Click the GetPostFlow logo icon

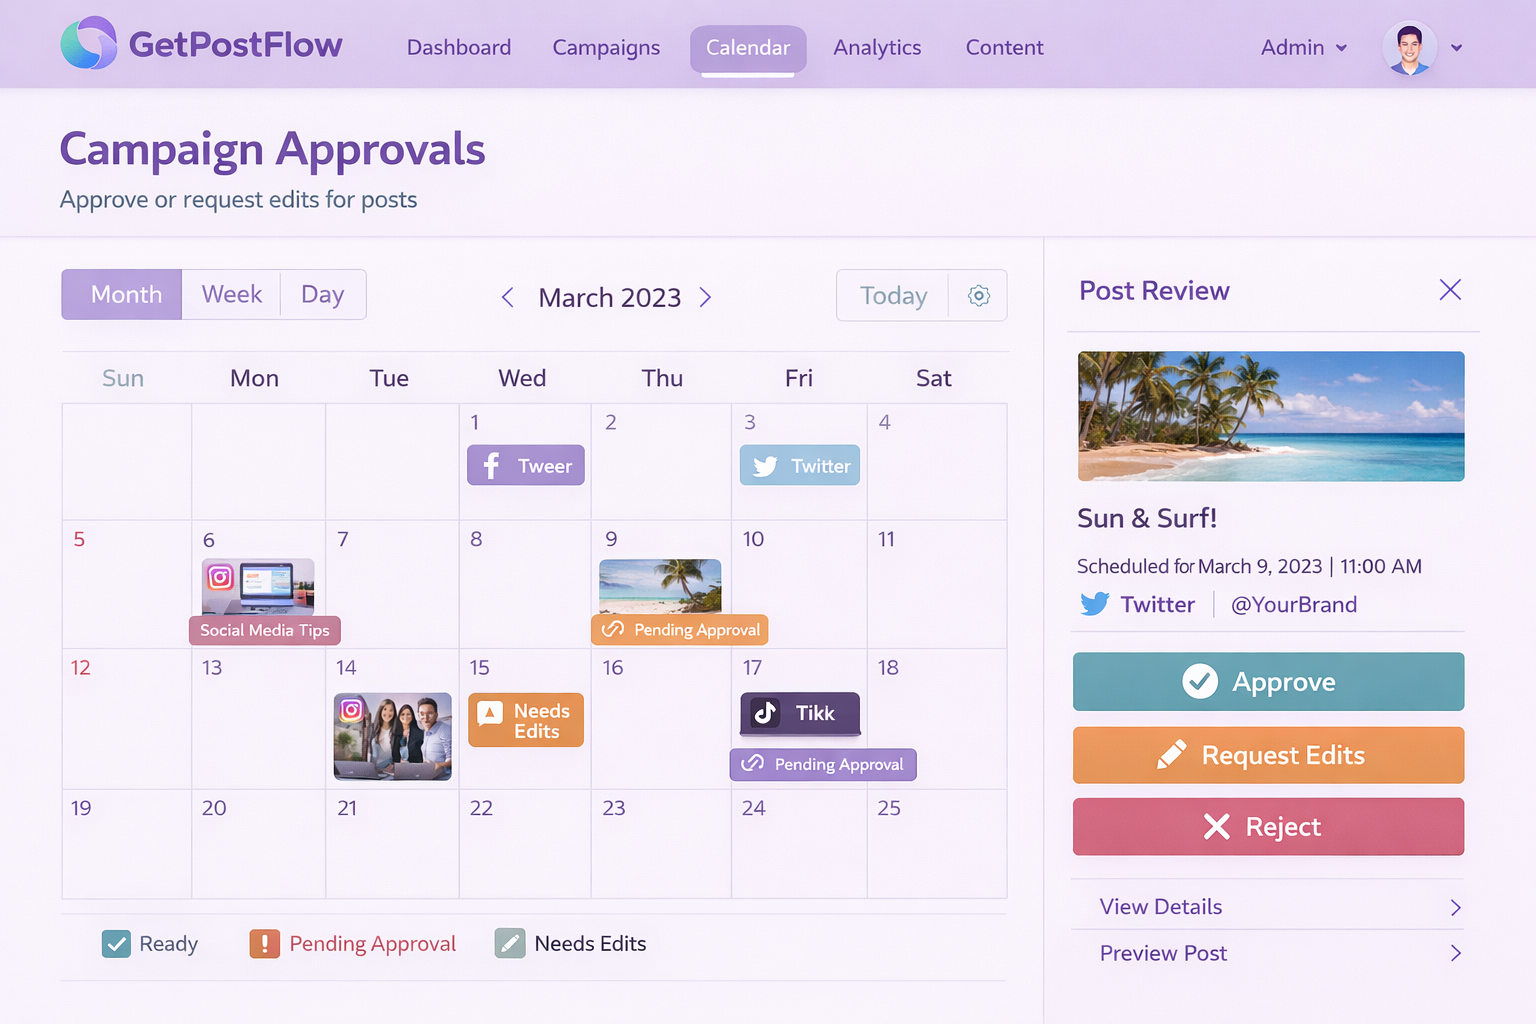pyautogui.click(x=88, y=44)
